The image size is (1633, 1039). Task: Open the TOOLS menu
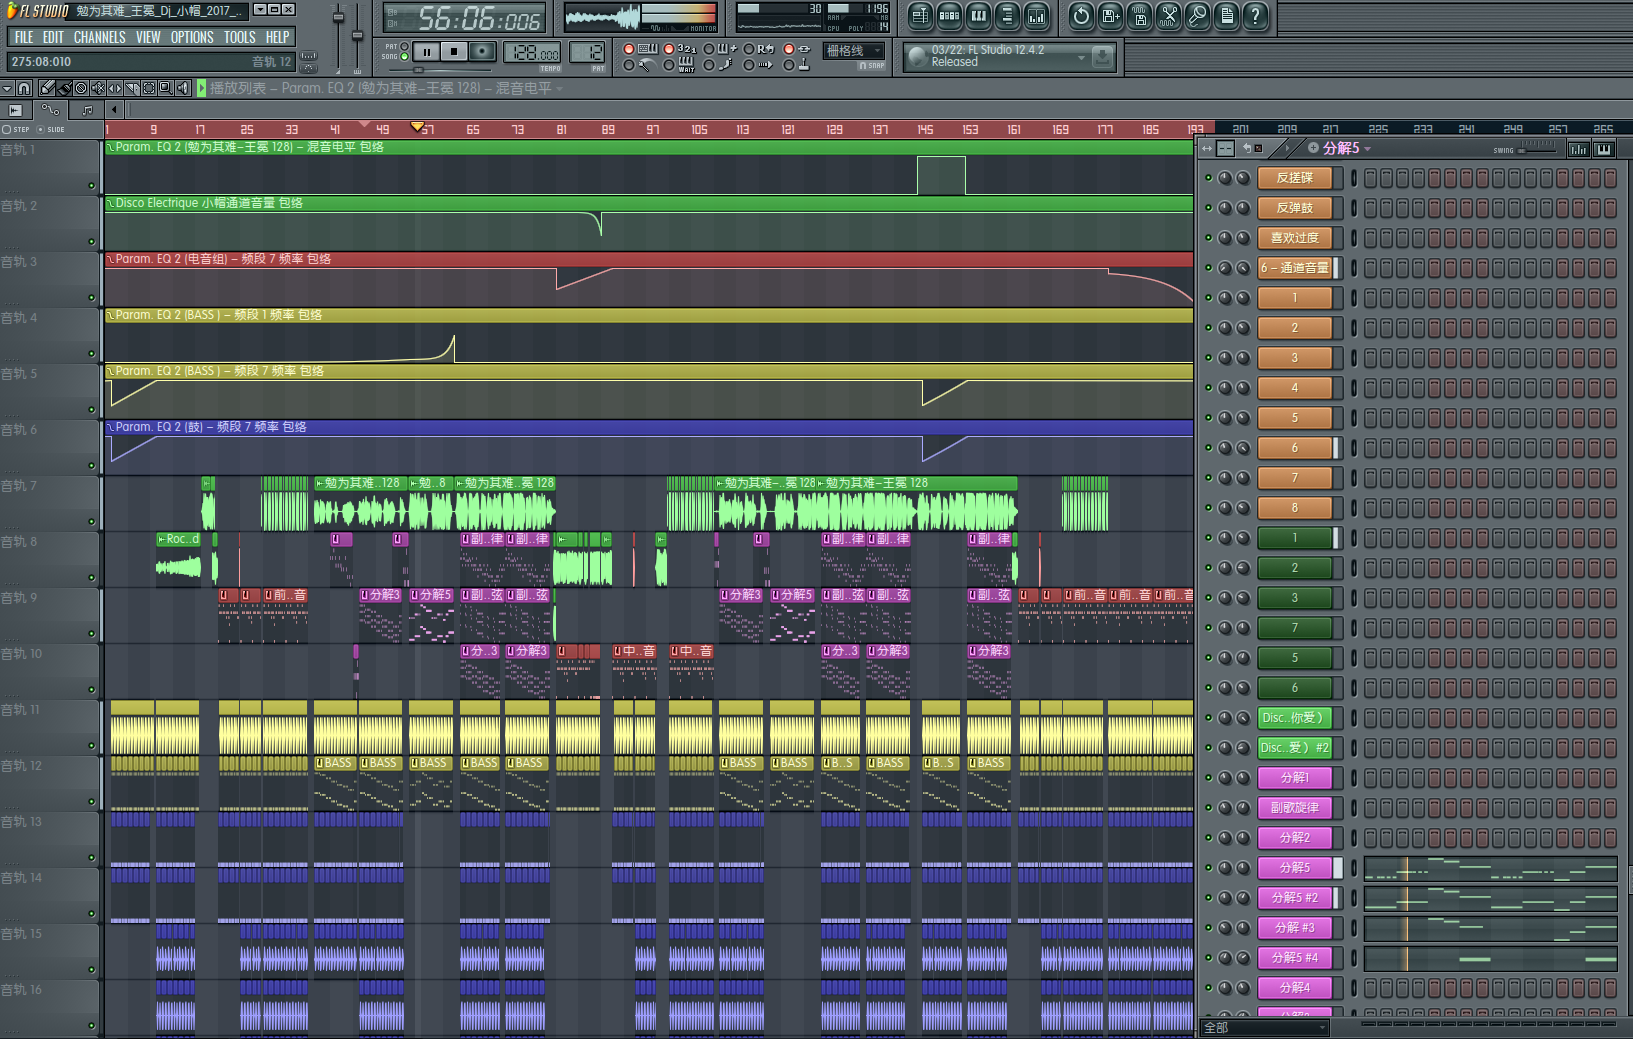coord(240,37)
